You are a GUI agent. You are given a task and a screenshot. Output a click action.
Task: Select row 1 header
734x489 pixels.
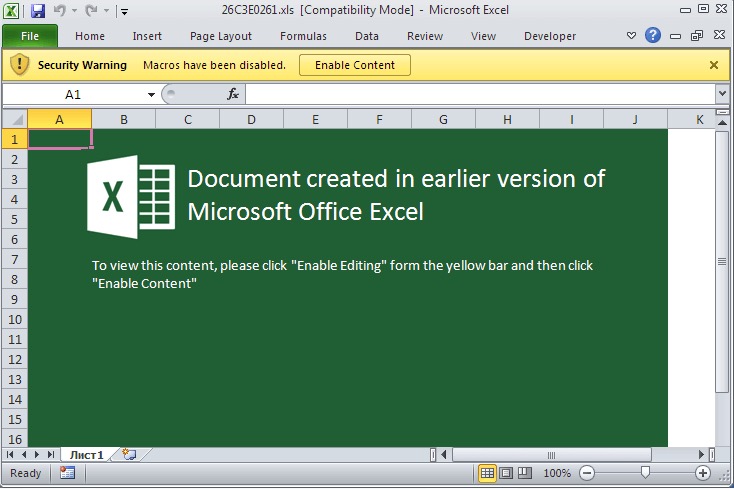(15, 139)
